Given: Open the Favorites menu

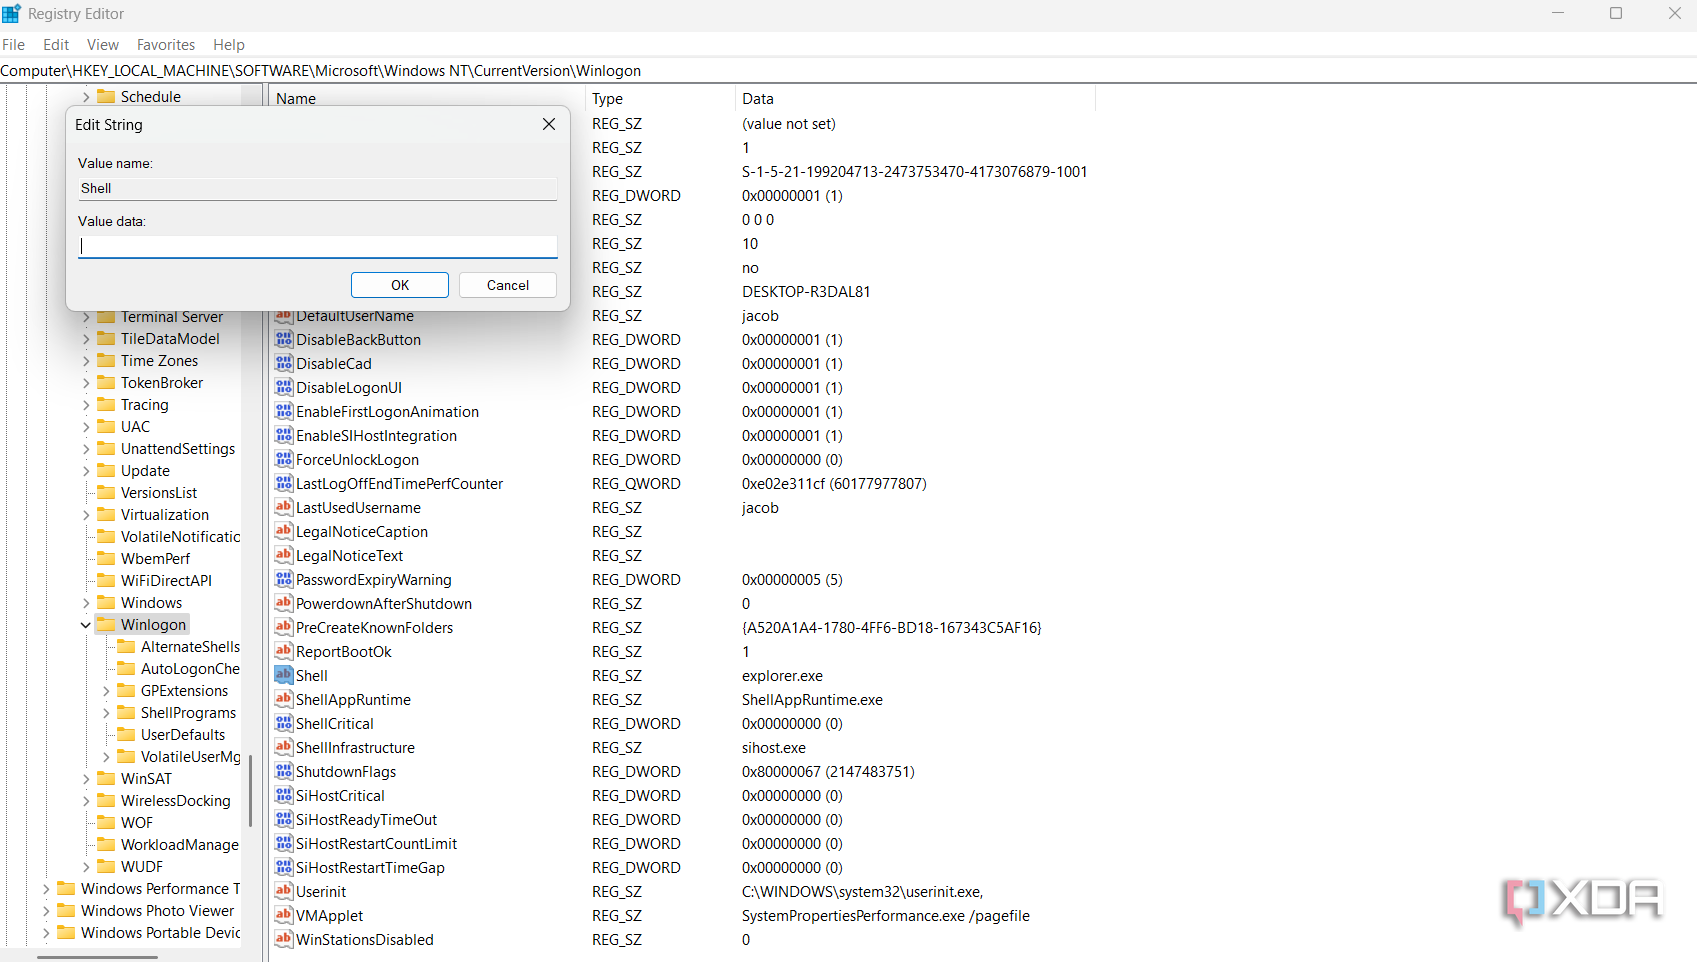Looking at the screenshot, I should tap(166, 45).
